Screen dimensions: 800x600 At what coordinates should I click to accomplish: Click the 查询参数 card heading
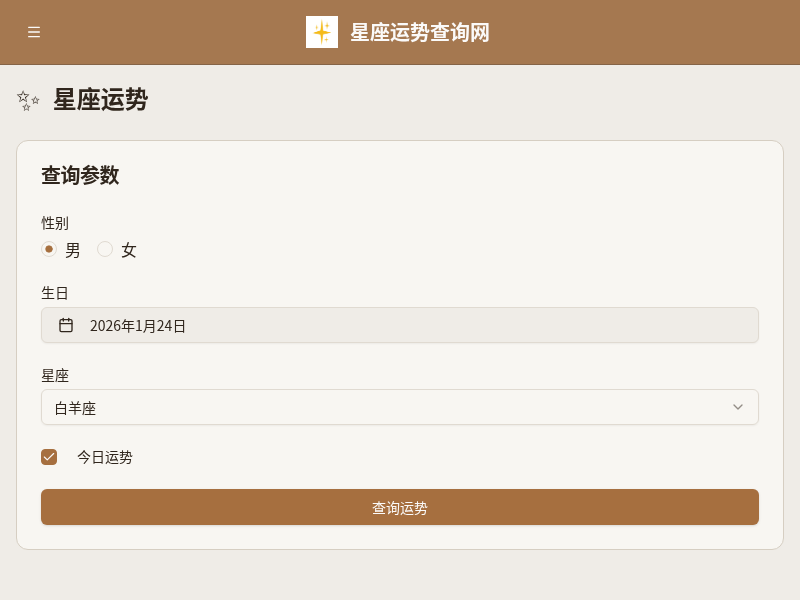pos(80,175)
